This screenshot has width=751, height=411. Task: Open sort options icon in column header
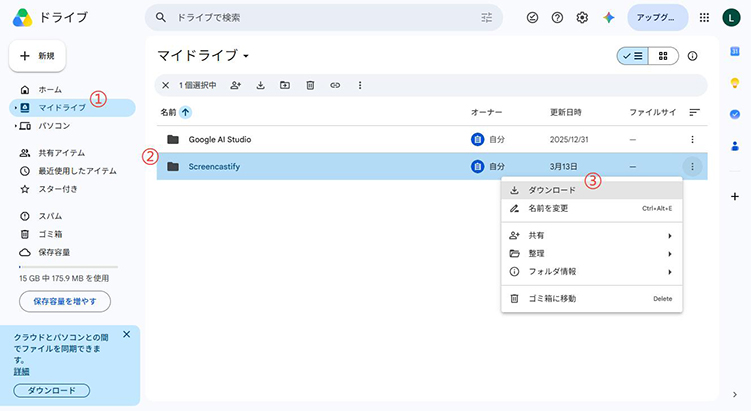click(x=694, y=112)
